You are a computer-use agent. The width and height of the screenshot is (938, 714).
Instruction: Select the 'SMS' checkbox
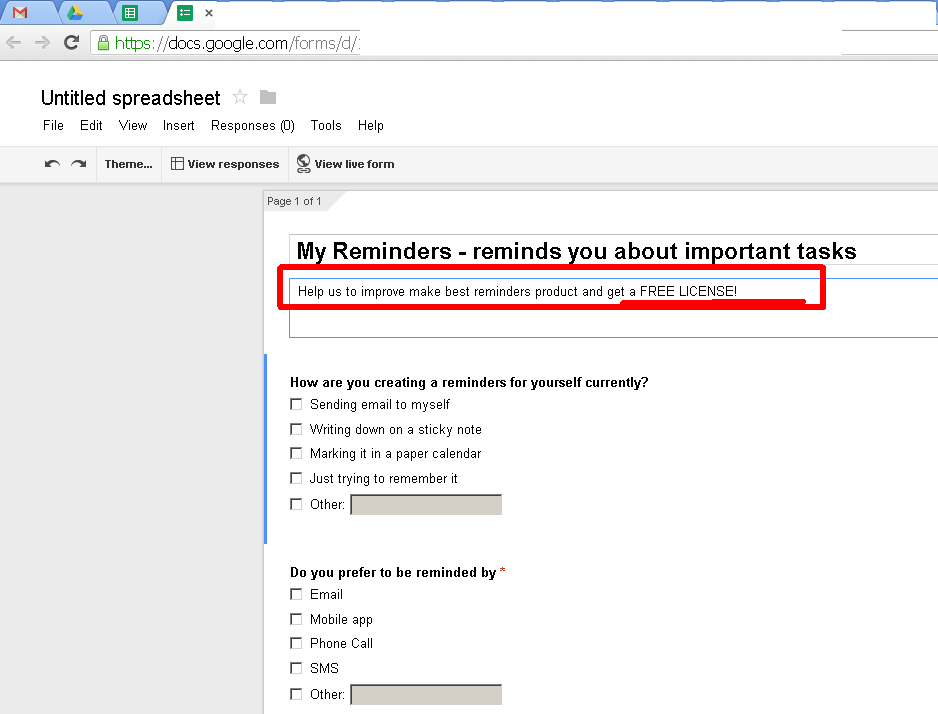point(296,668)
